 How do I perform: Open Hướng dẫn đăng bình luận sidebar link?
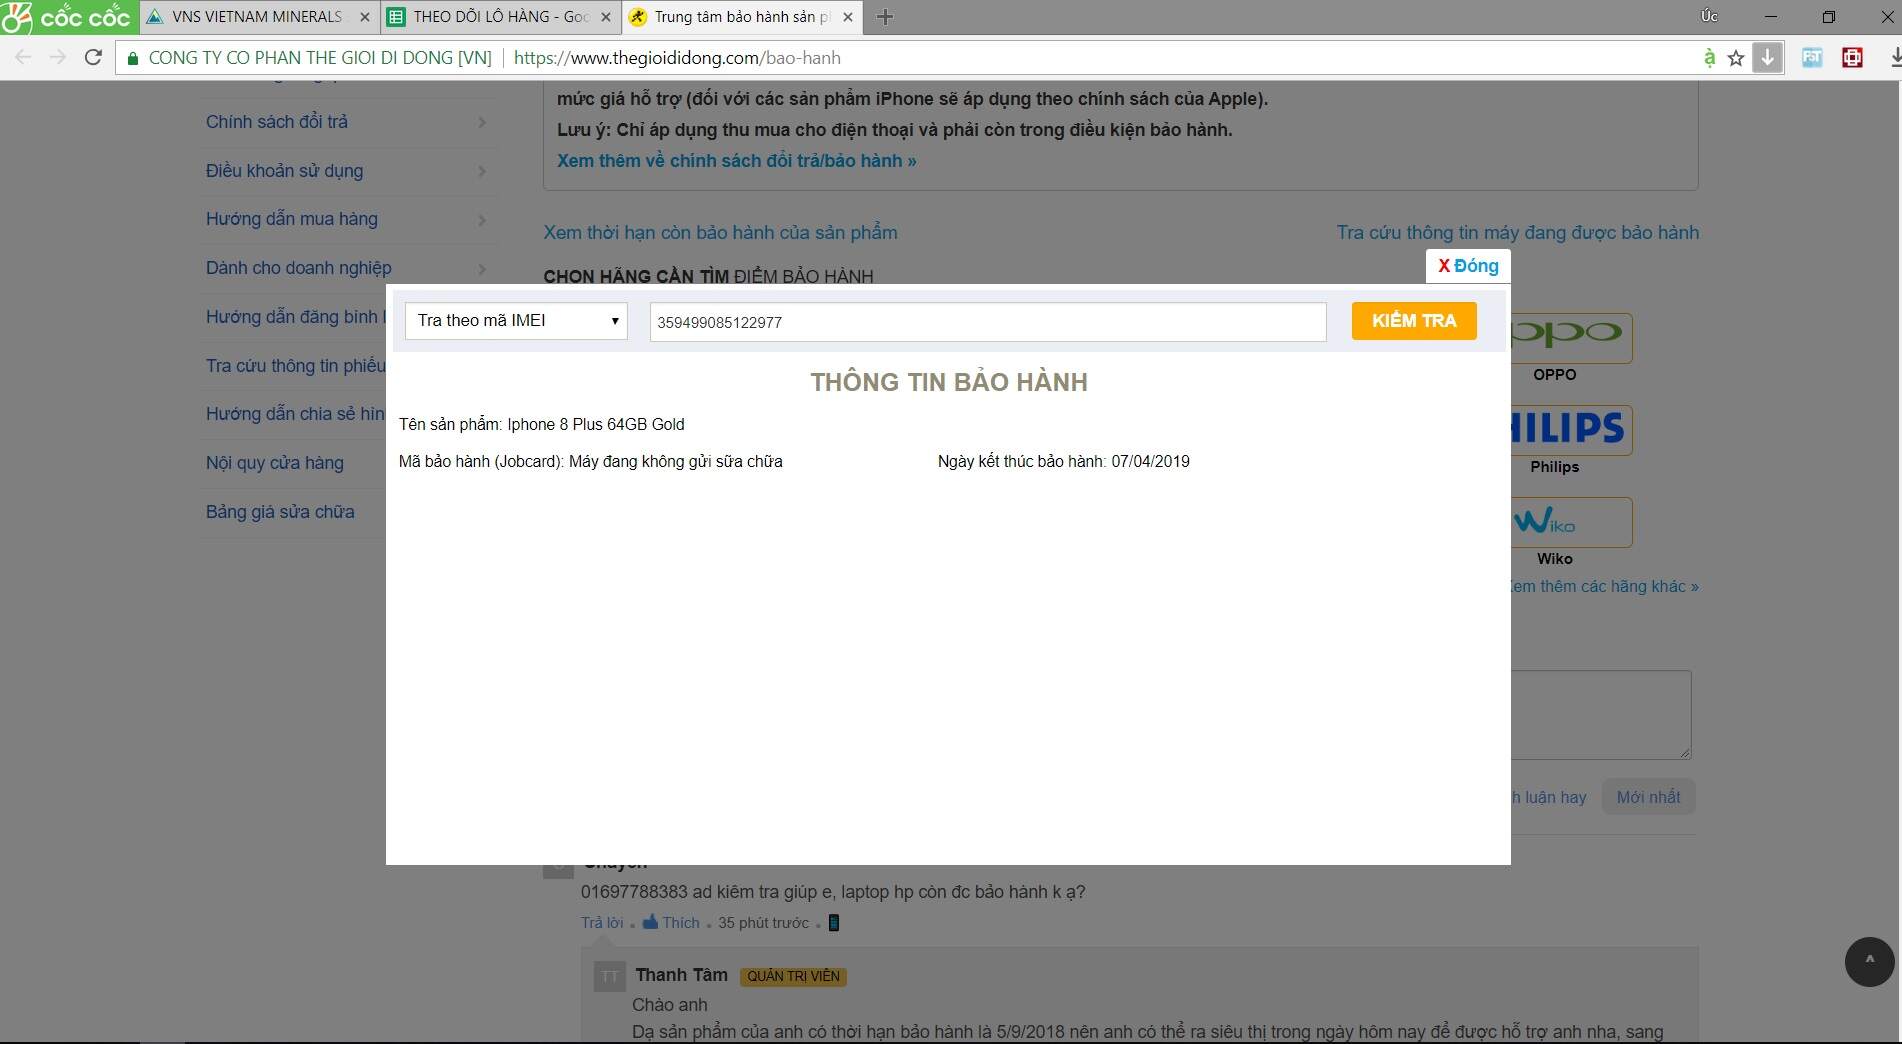pyautogui.click(x=295, y=317)
